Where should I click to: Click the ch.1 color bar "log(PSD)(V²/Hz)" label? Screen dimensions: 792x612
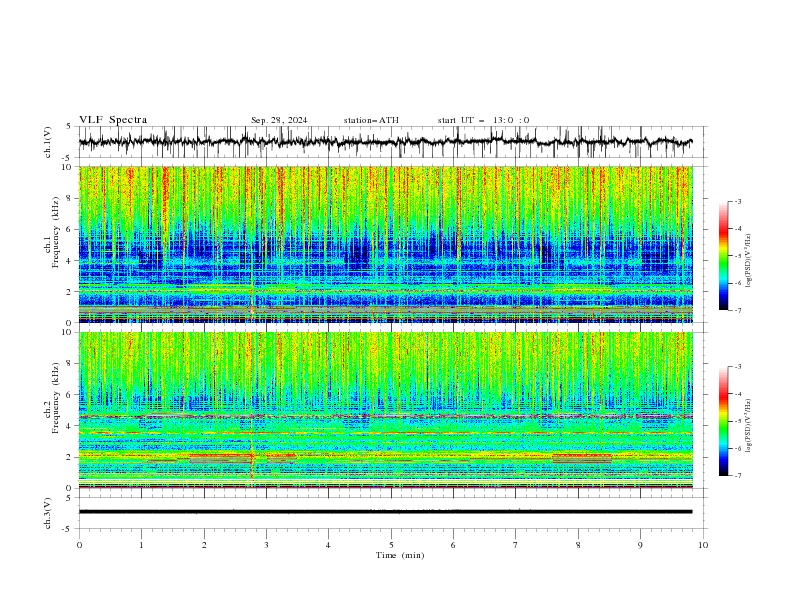coord(748,261)
